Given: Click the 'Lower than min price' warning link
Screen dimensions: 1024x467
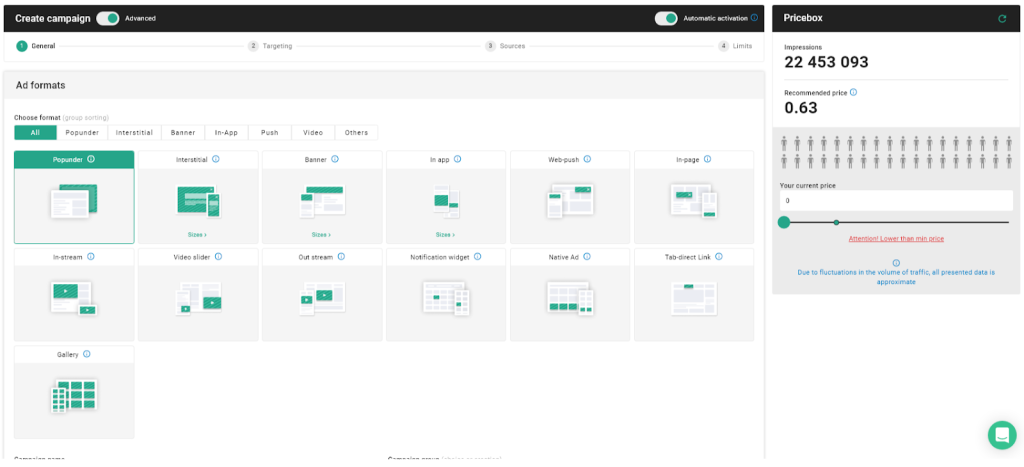Looking at the screenshot, I should pyautogui.click(x=896, y=239).
